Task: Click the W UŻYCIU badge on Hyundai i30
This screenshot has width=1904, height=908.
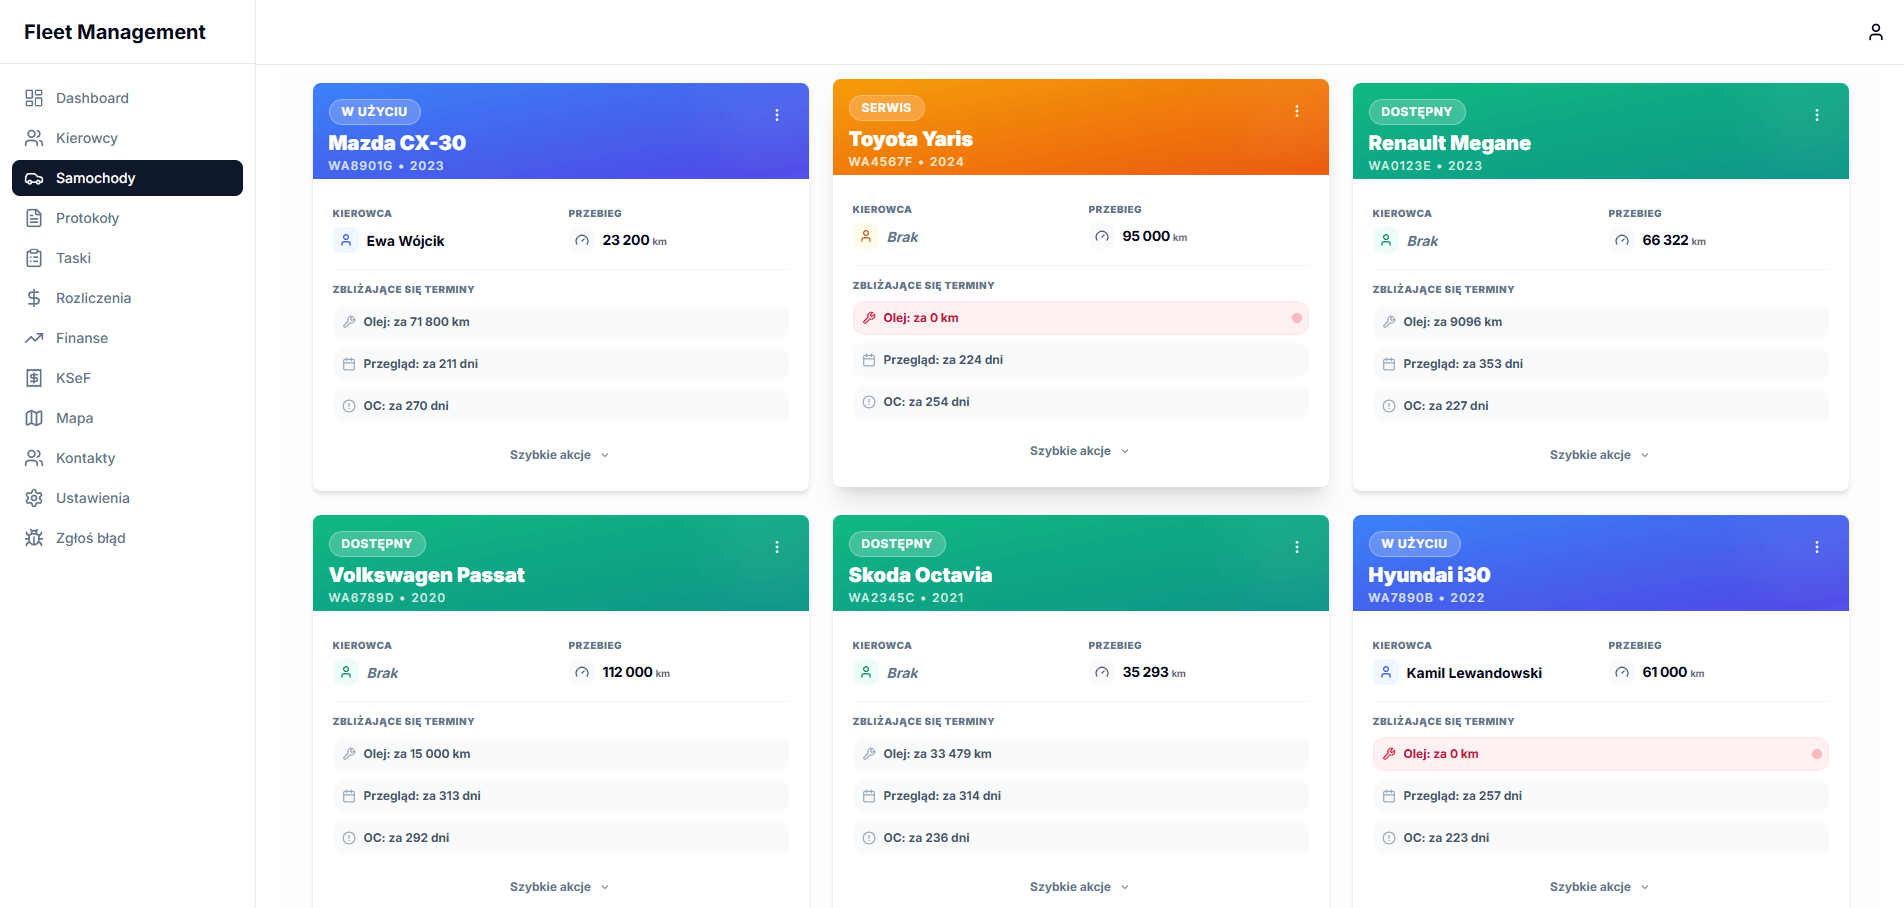Action: pyautogui.click(x=1415, y=544)
